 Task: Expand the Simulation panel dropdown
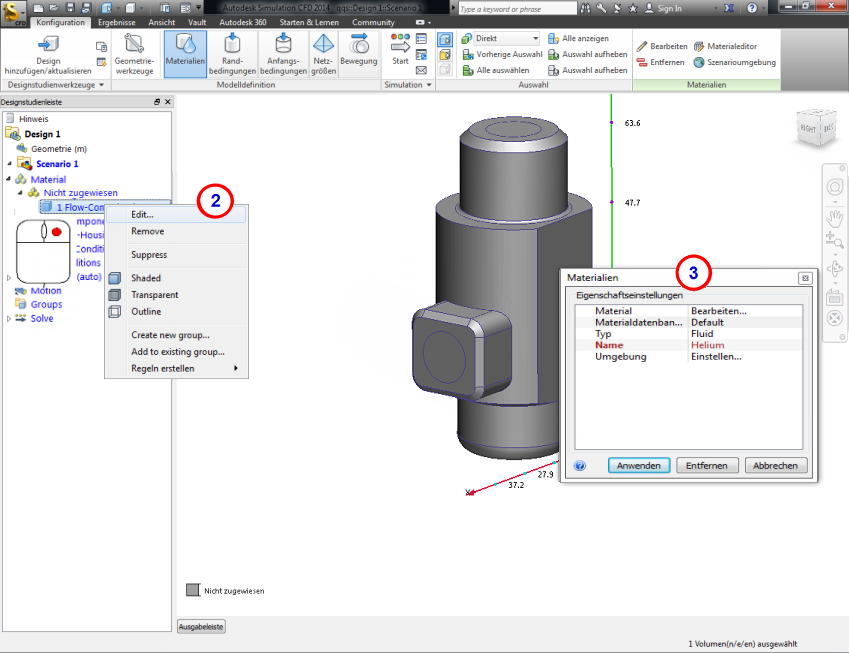click(x=429, y=85)
